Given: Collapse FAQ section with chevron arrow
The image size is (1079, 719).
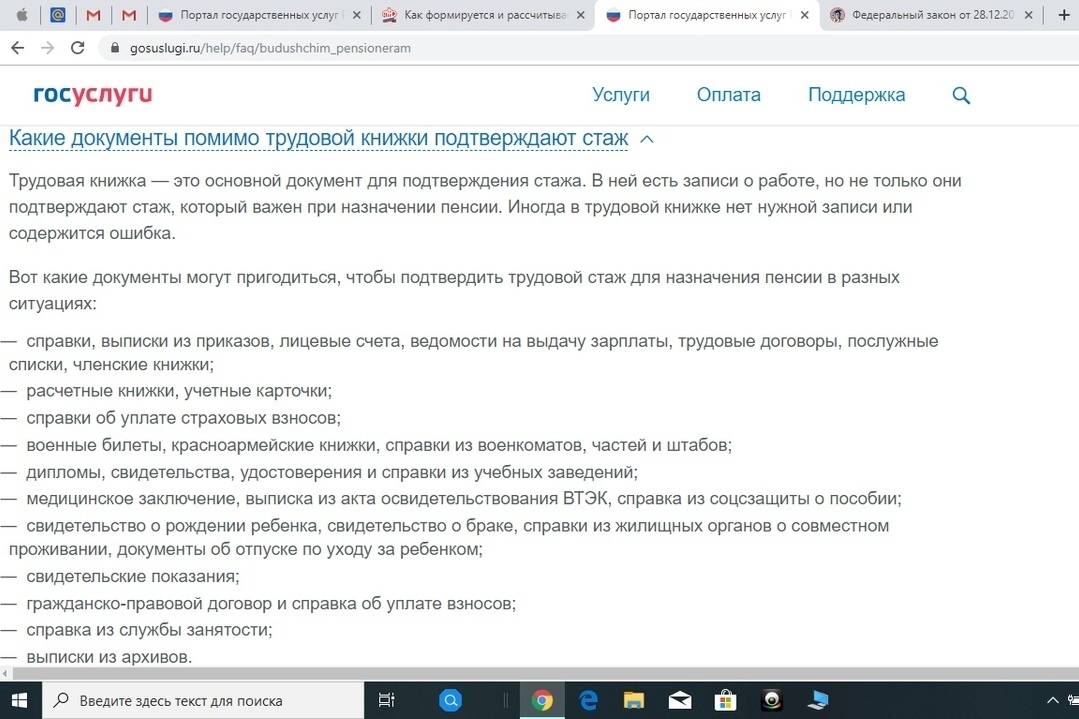Looking at the screenshot, I should 646,139.
